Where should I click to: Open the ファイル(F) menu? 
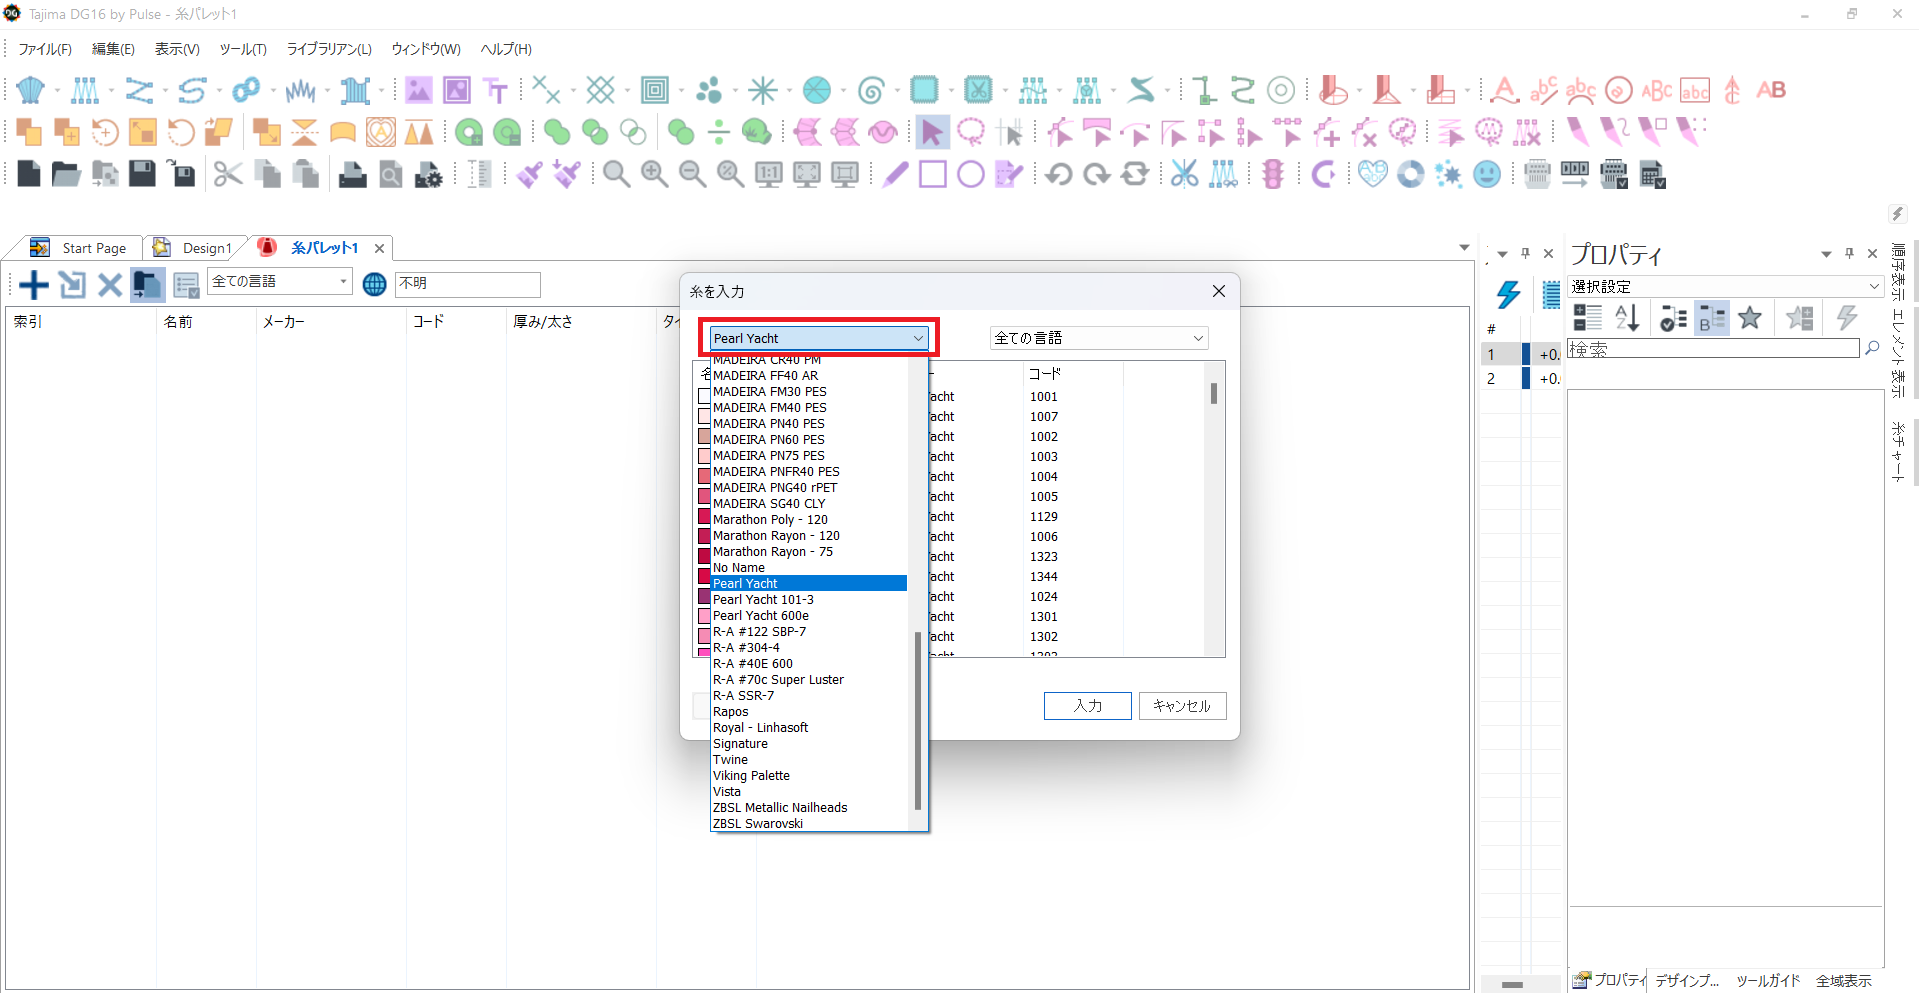(45, 49)
